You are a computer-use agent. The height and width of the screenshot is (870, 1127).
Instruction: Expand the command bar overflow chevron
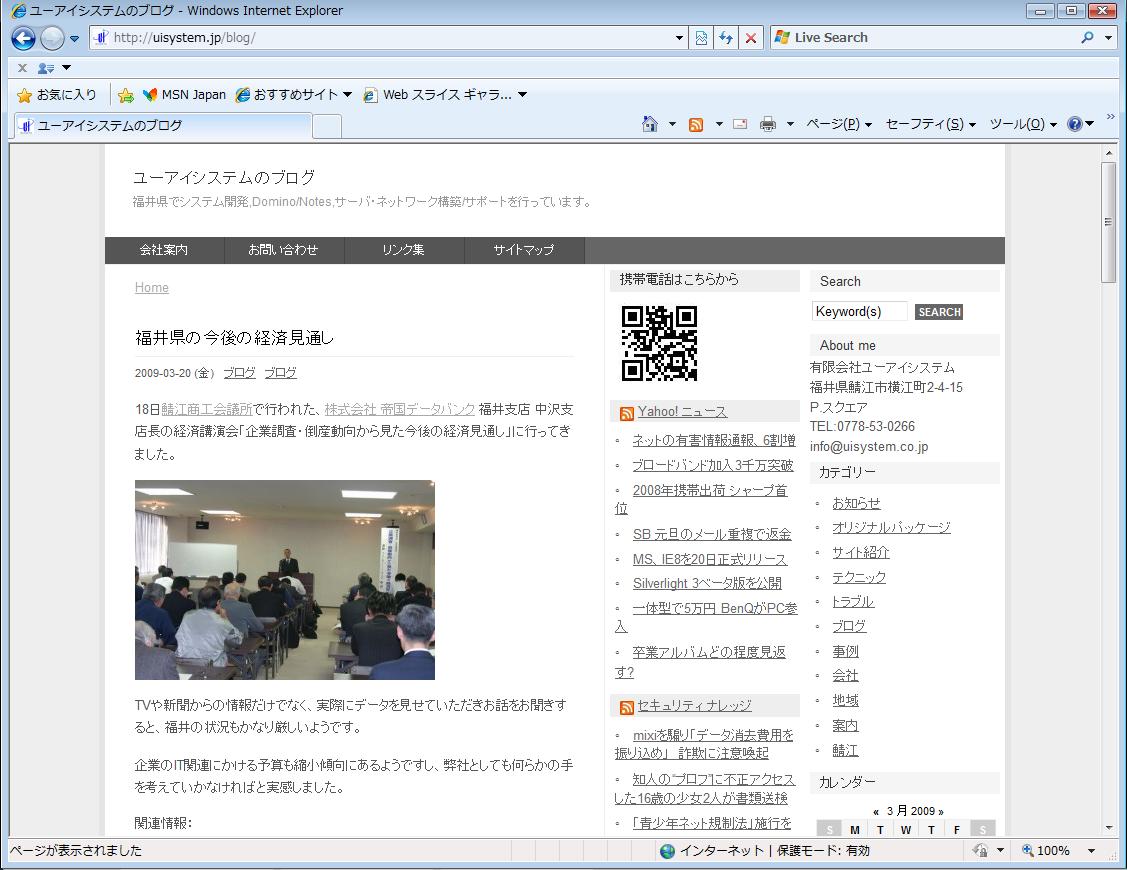[x=1110, y=116]
